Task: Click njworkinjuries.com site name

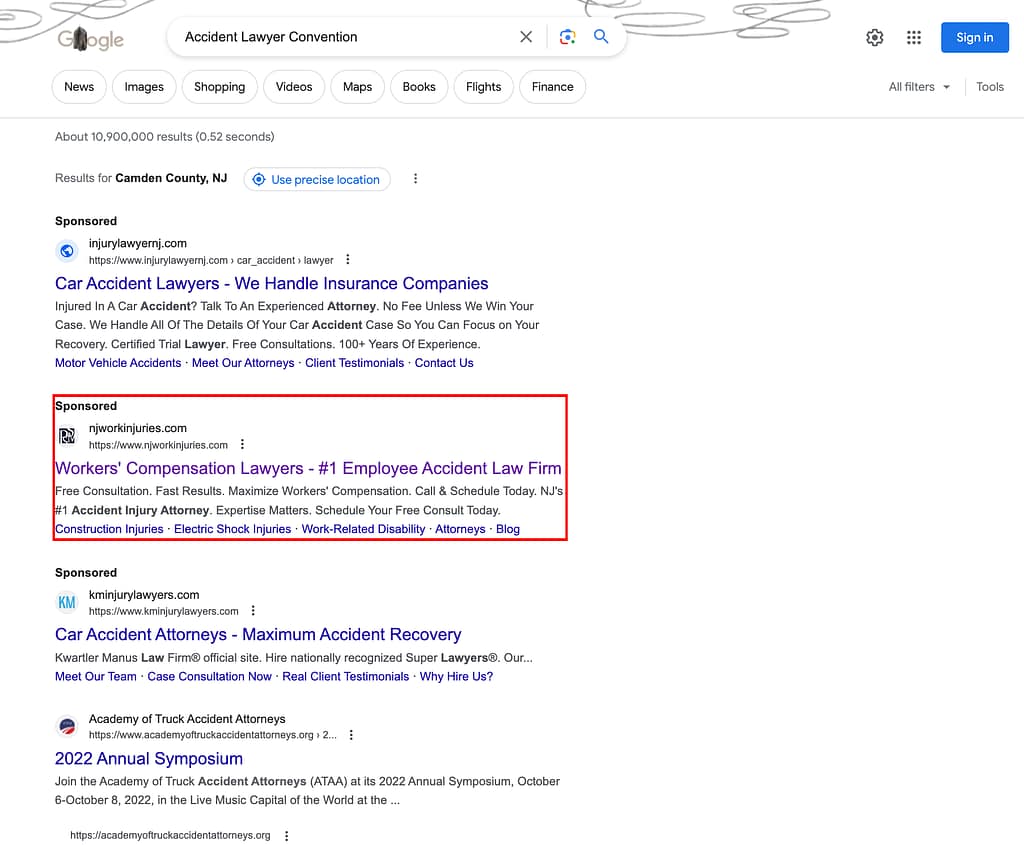Action: point(138,428)
